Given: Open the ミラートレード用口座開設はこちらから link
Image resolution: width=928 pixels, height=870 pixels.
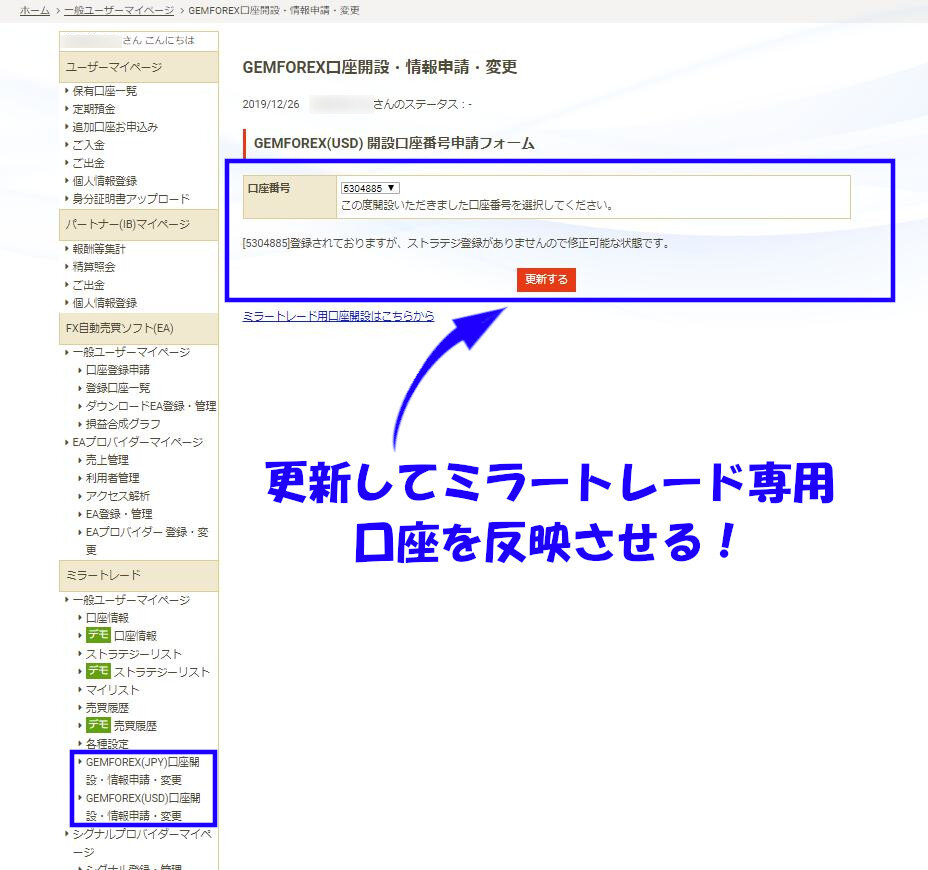Looking at the screenshot, I should click(x=338, y=316).
